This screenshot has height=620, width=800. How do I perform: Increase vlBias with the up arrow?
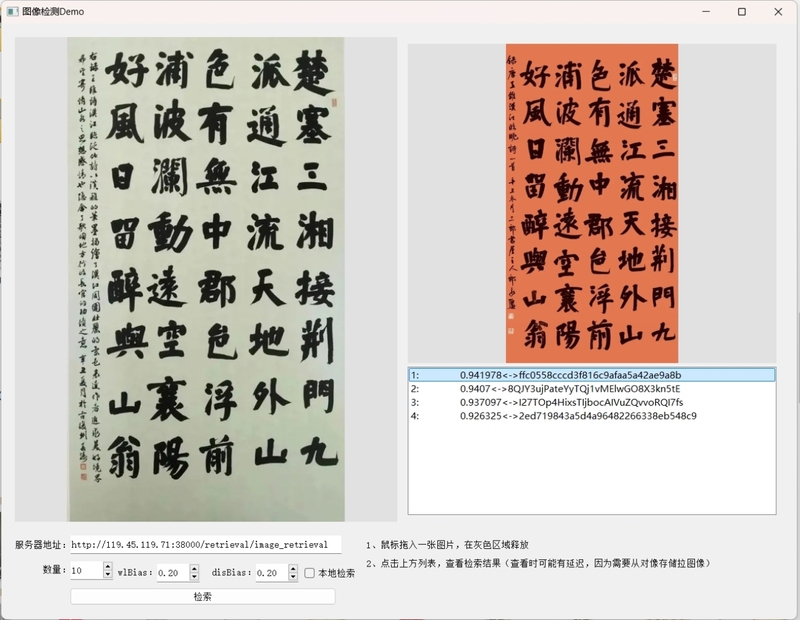pos(194,568)
